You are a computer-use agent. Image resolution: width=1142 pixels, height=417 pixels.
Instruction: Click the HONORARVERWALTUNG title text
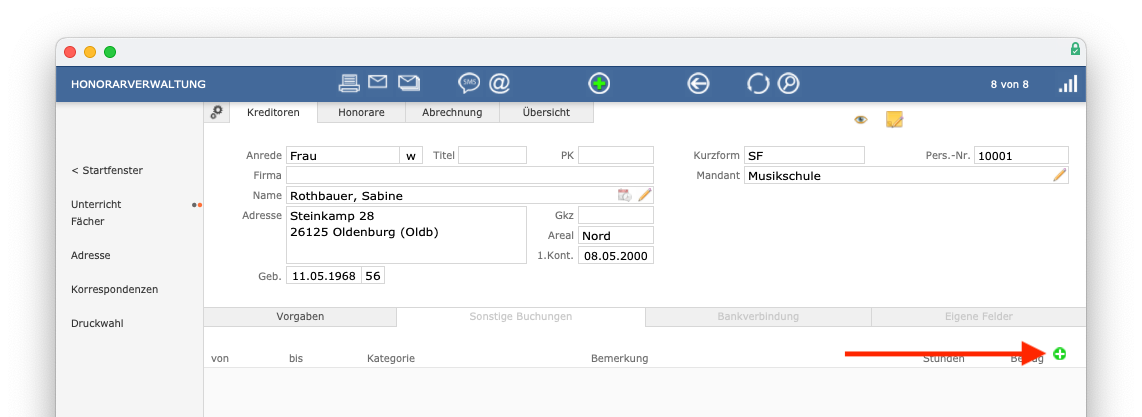pos(138,84)
